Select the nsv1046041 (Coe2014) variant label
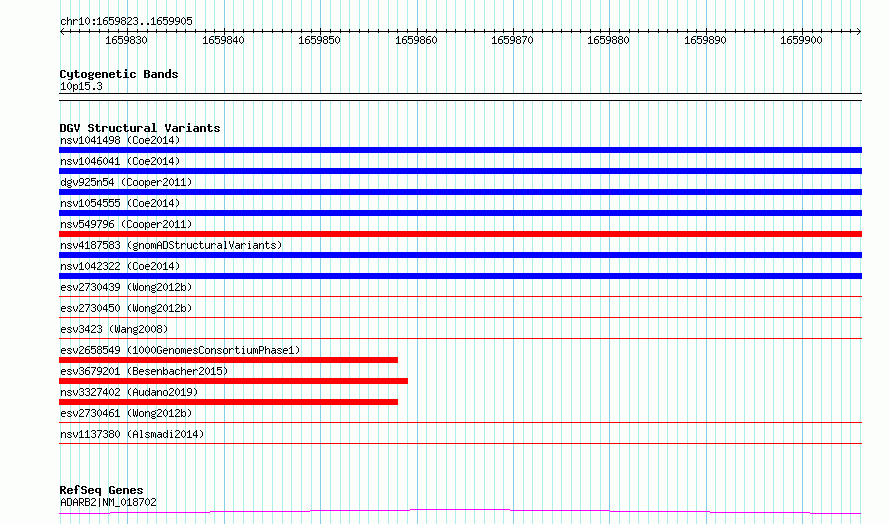The image size is (890, 524). coord(120,161)
